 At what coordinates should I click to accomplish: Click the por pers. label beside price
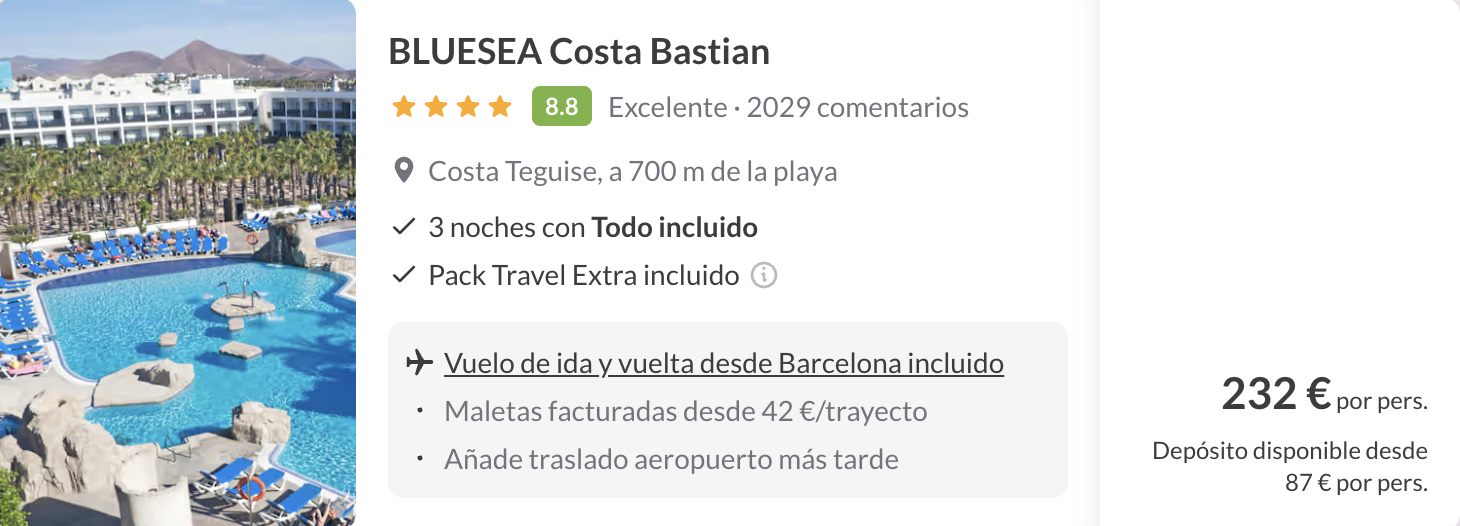1381,401
